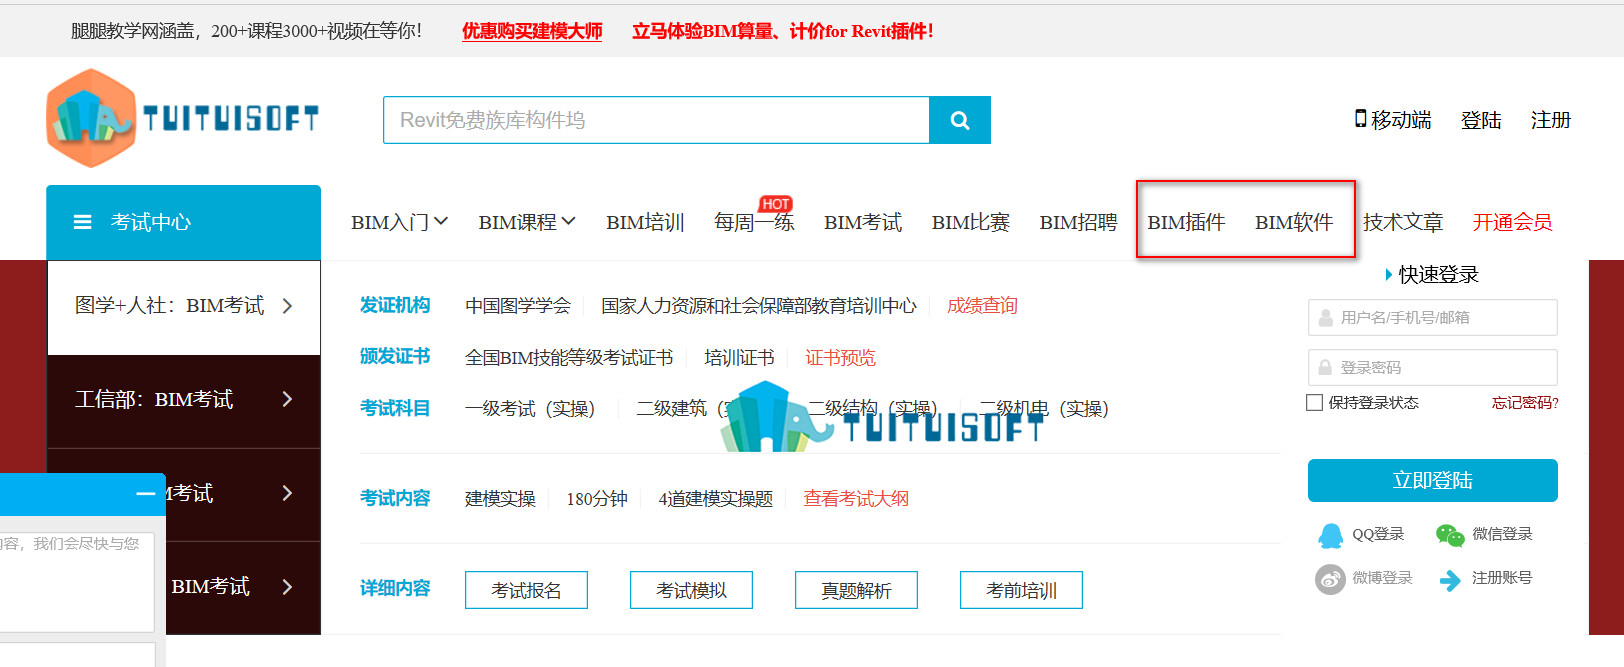Tap the mobile phone icon 移动端
1624x667 pixels.
point(1360,119)
